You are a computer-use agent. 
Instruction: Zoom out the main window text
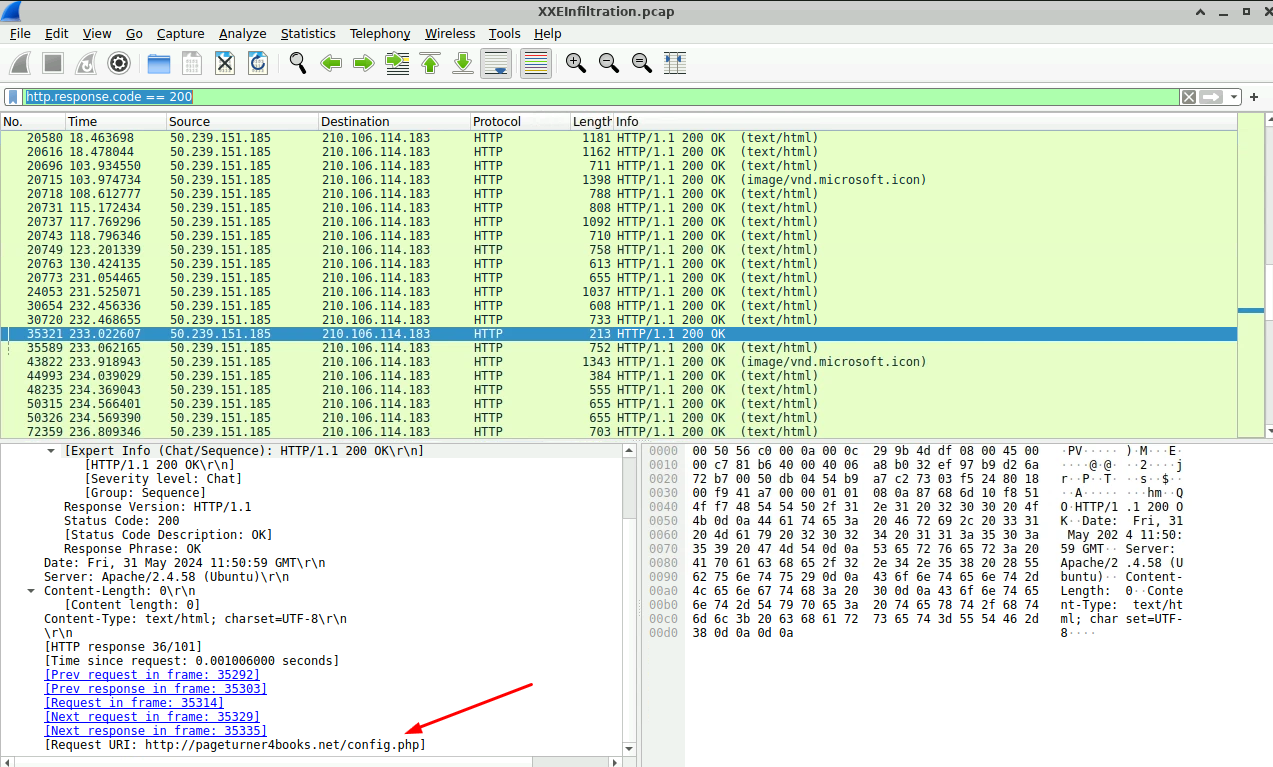click(x=608, y=63)
